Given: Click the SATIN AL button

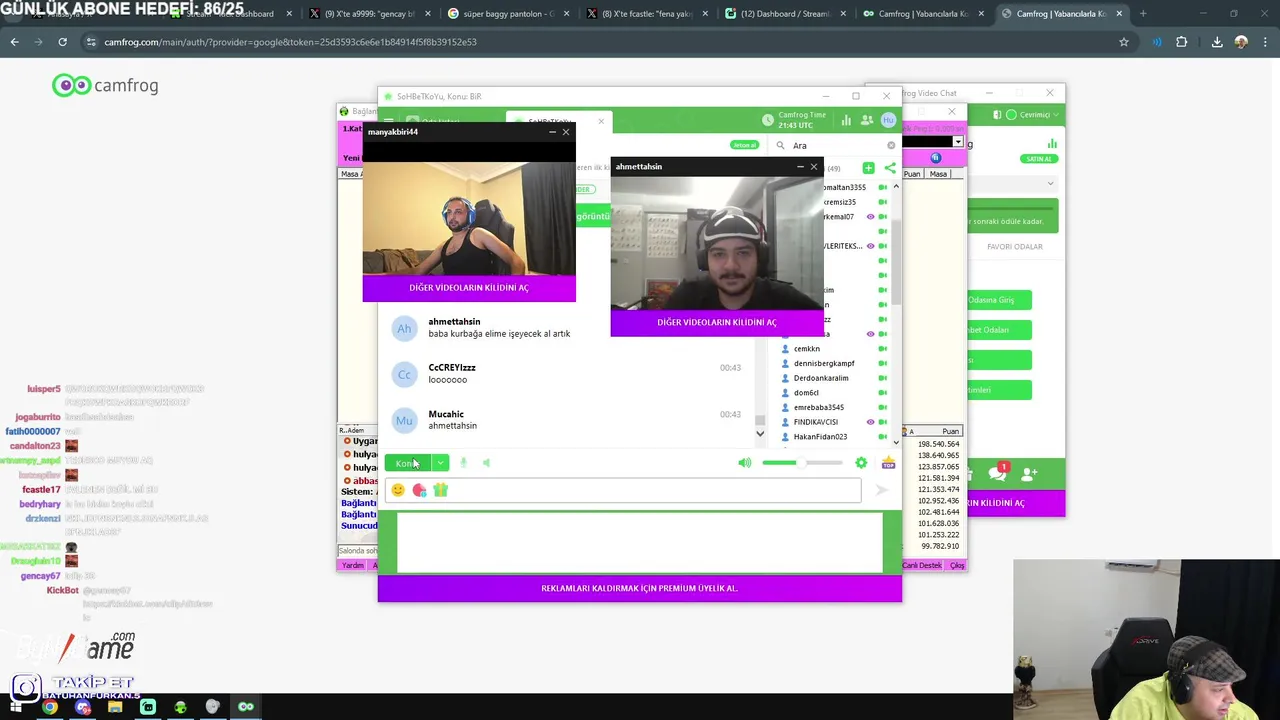Looking at the screenshot, I should pos(1038,159).
